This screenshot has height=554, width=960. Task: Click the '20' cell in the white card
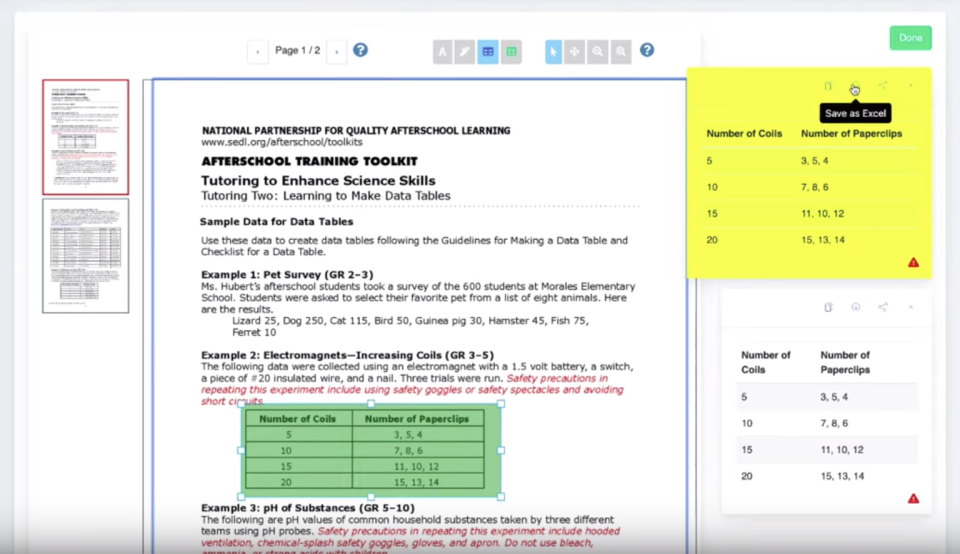point(746,476)
